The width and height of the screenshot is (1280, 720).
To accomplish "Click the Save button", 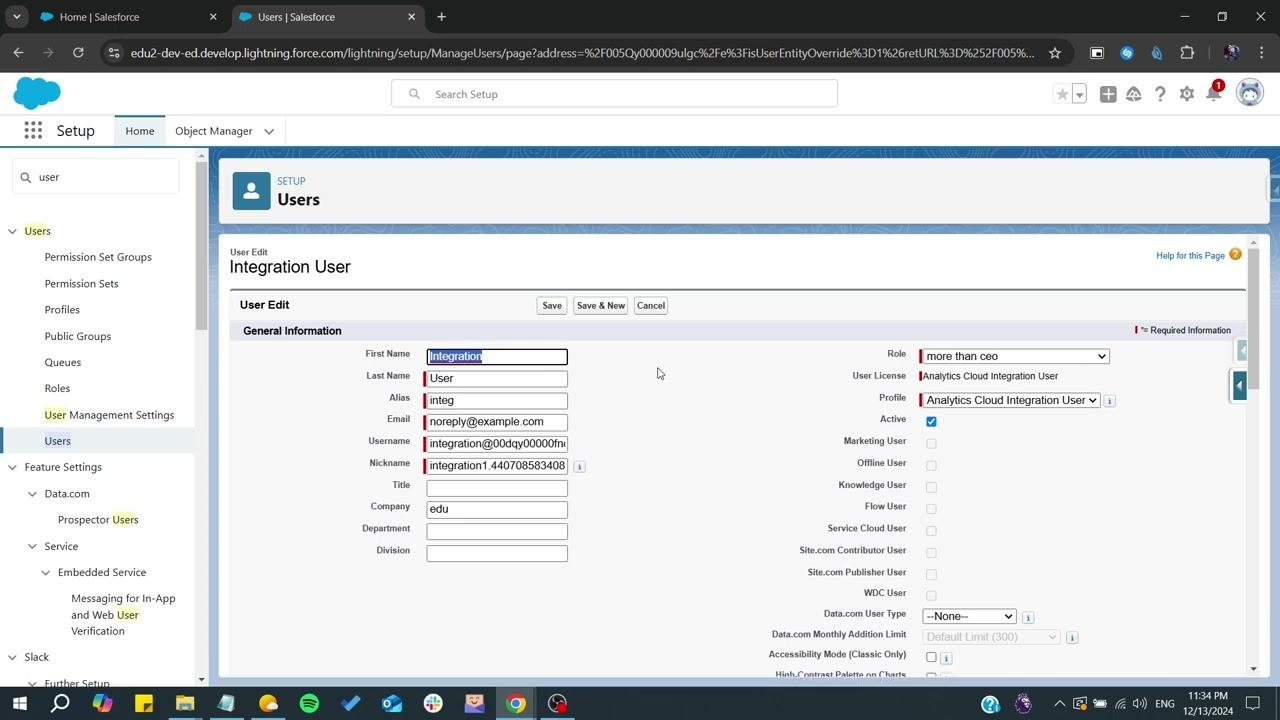I will coord(552,305).
